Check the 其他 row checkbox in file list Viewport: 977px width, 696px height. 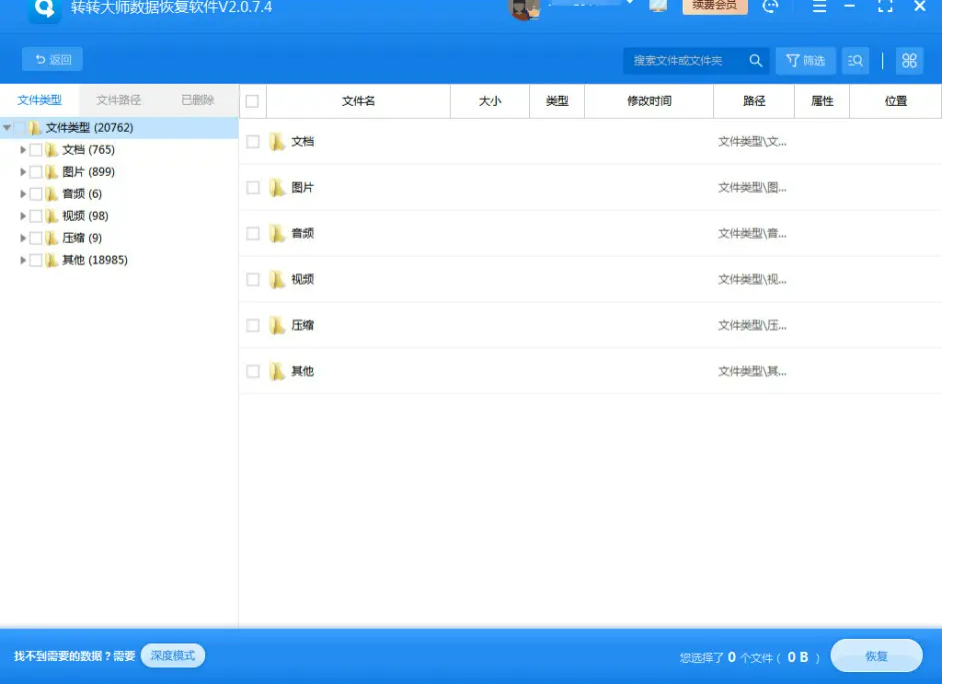253,371
